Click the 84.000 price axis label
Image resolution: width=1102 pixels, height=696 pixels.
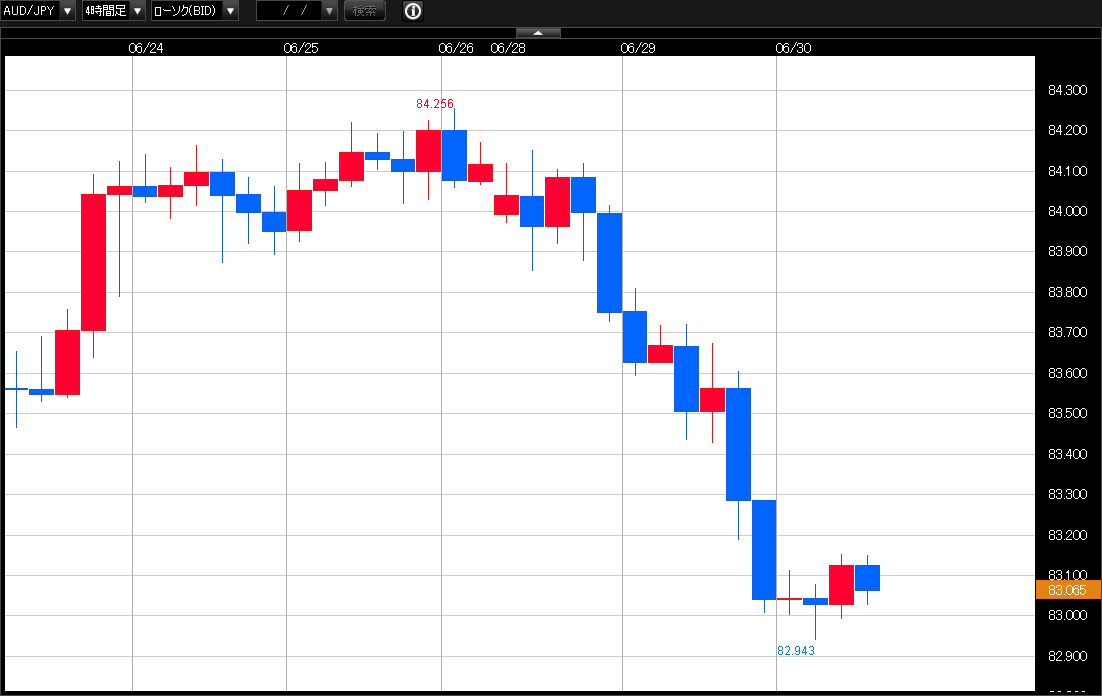coord(1067,211)
